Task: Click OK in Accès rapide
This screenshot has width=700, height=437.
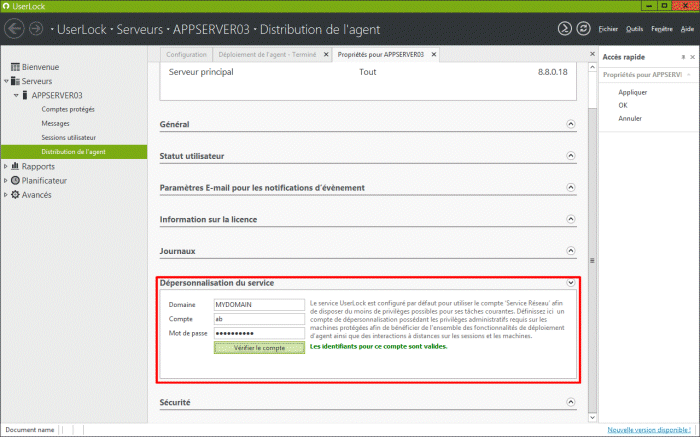Action: coord(623,105)
